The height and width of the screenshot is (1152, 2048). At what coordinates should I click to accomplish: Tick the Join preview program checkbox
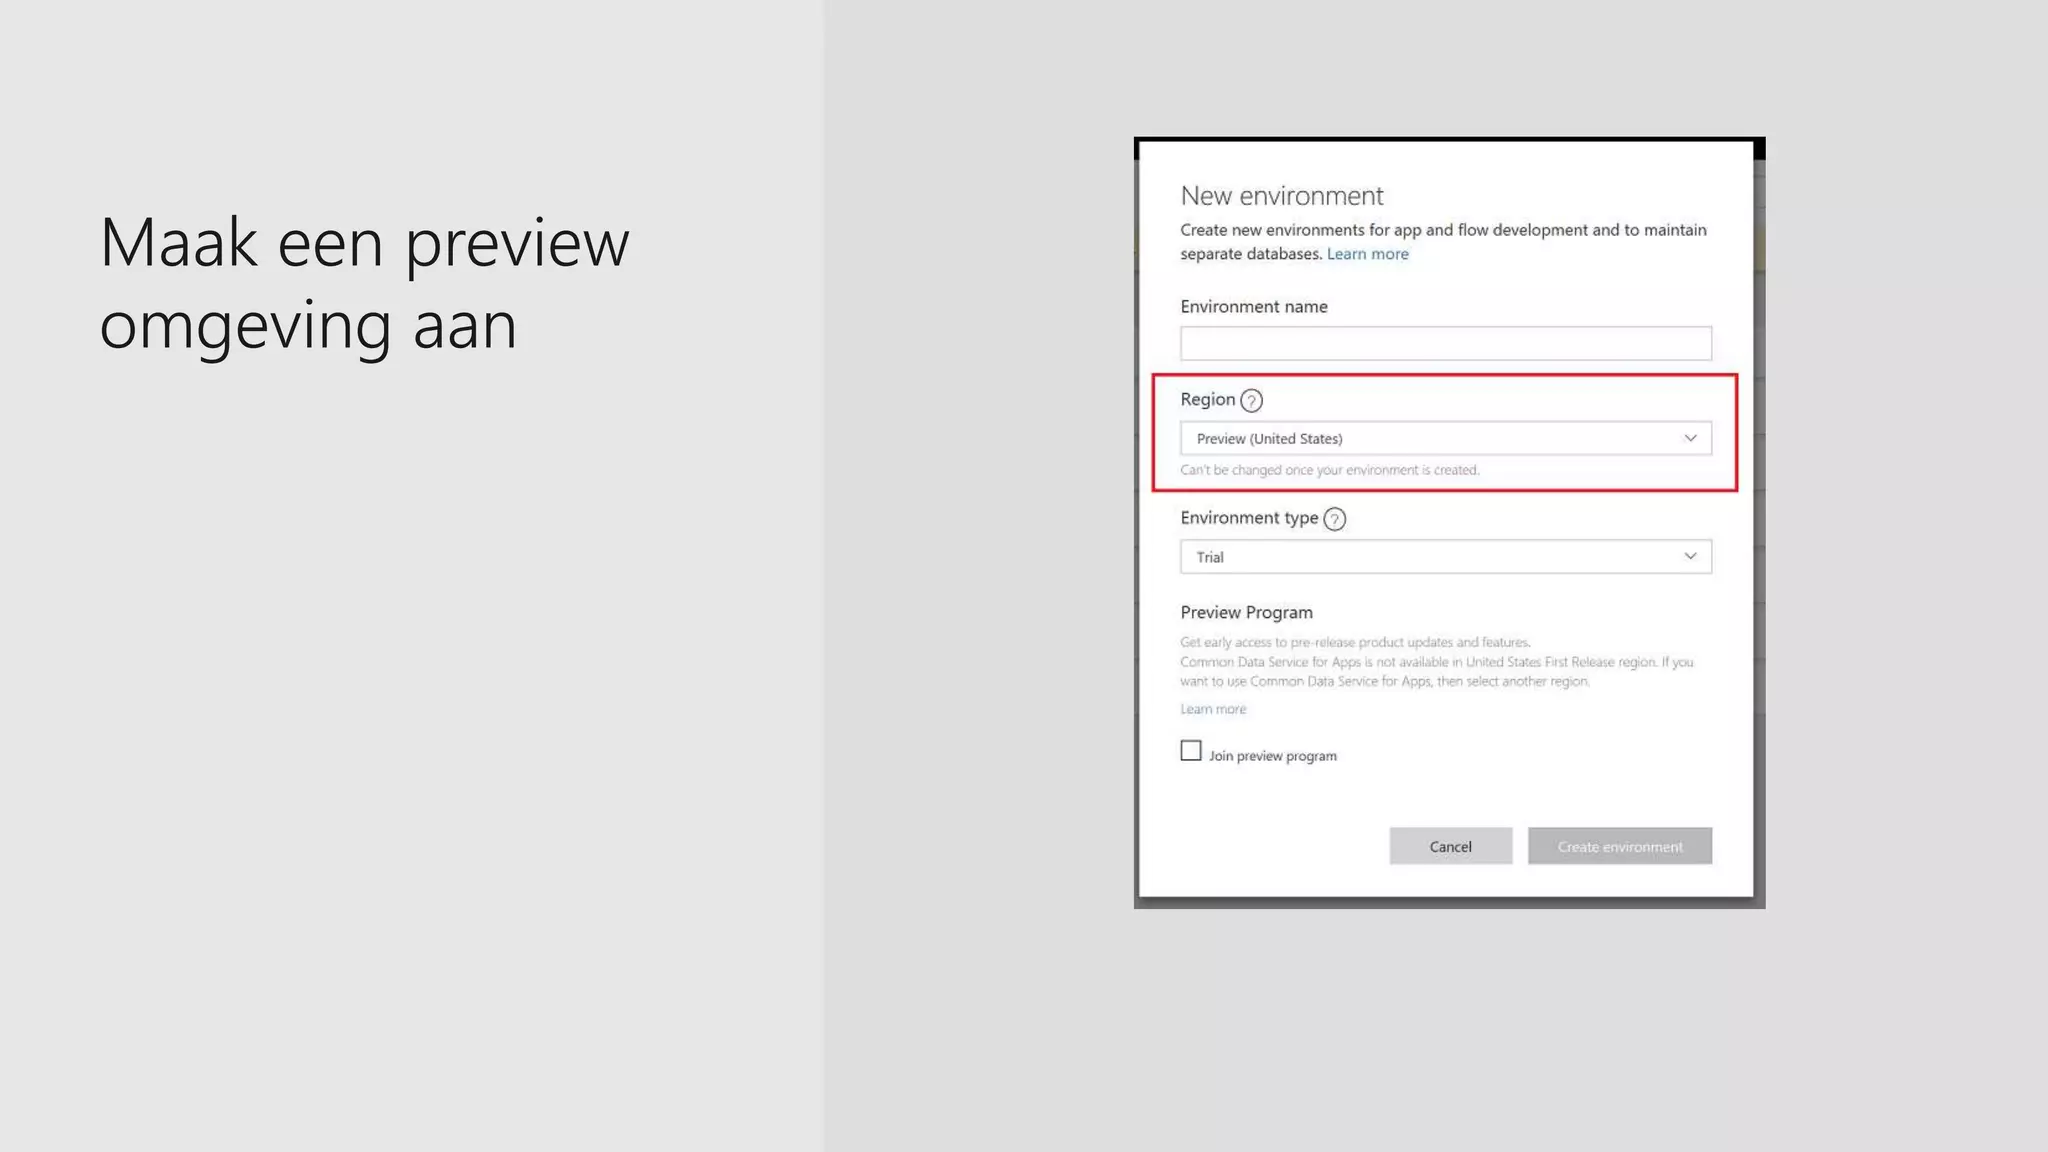(1190, 751)
